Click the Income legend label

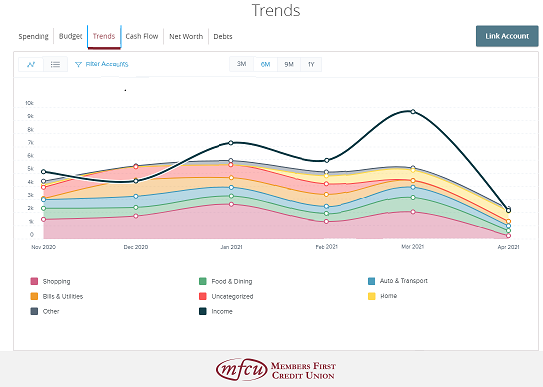click(x=222, y=311)
